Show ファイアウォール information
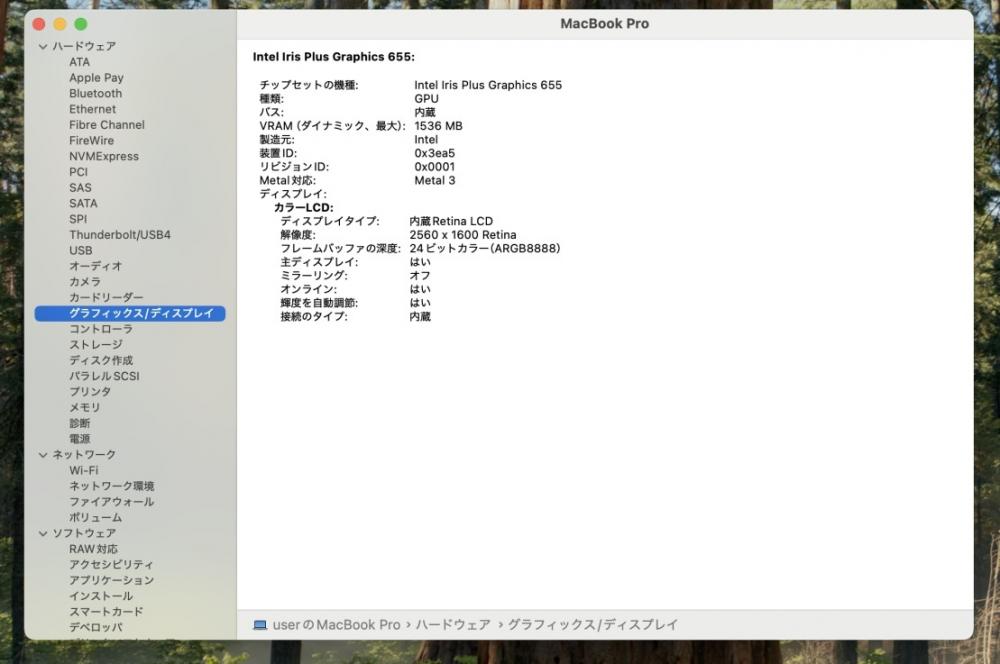Image resolution: width=1000 pixels, height=664 pixels. 112,502
